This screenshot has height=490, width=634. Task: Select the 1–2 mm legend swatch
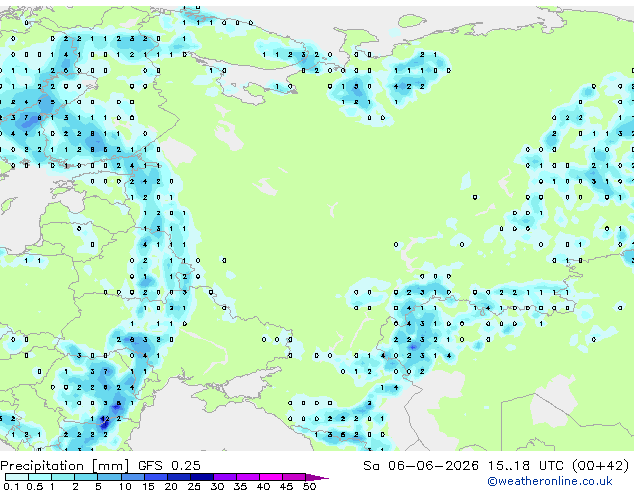(63, 477)
